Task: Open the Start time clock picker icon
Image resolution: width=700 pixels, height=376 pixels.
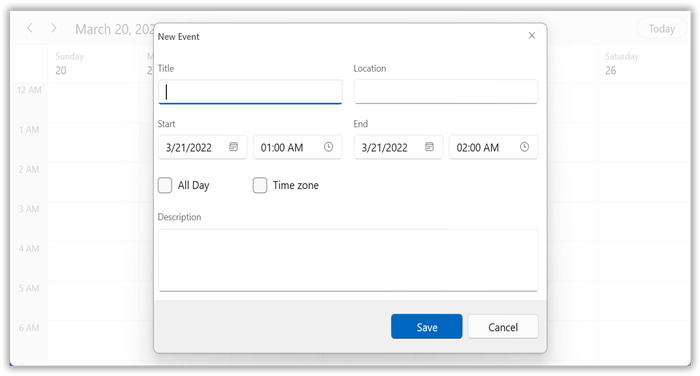Action: (x=329, y=146)
